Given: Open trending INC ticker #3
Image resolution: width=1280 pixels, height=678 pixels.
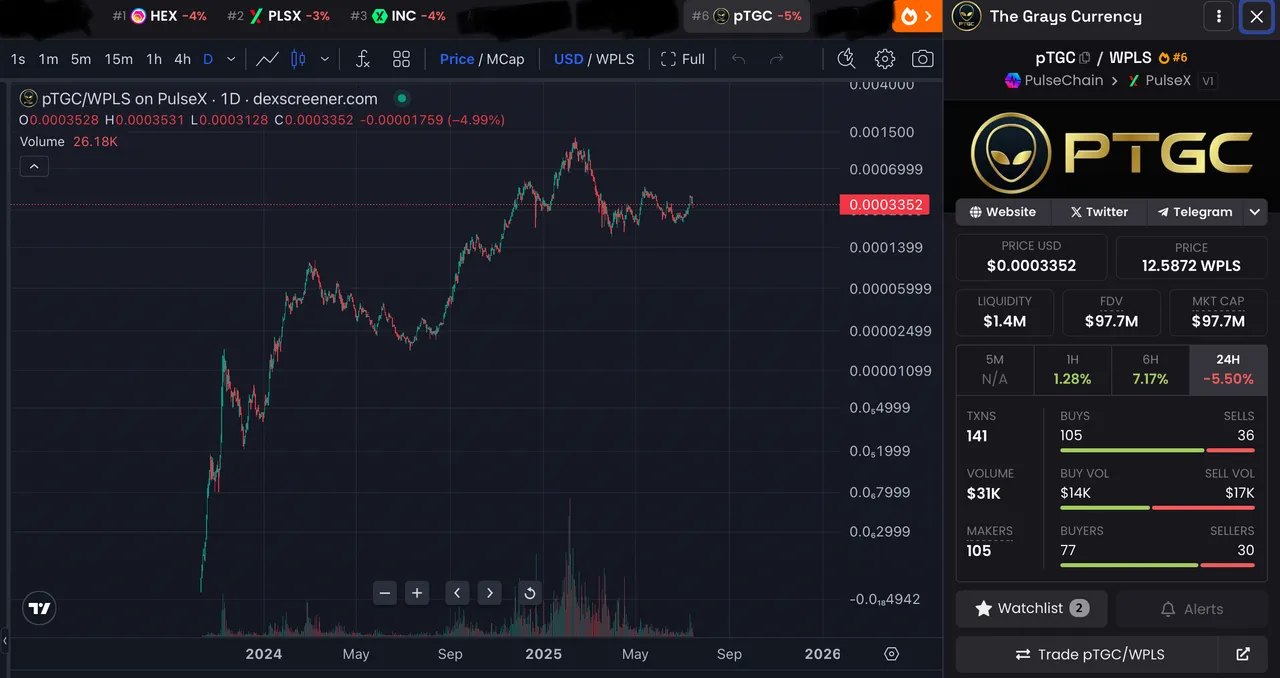Looking at the screenshot, I should click(398, 16).
